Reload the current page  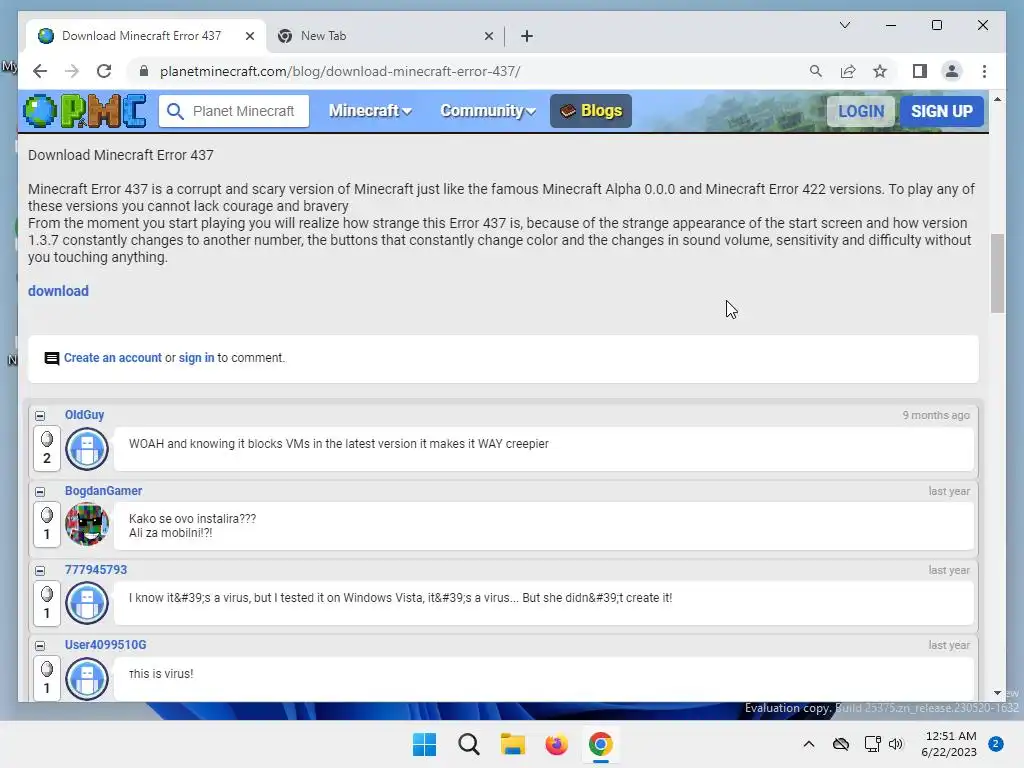click(x=104, y=71)
